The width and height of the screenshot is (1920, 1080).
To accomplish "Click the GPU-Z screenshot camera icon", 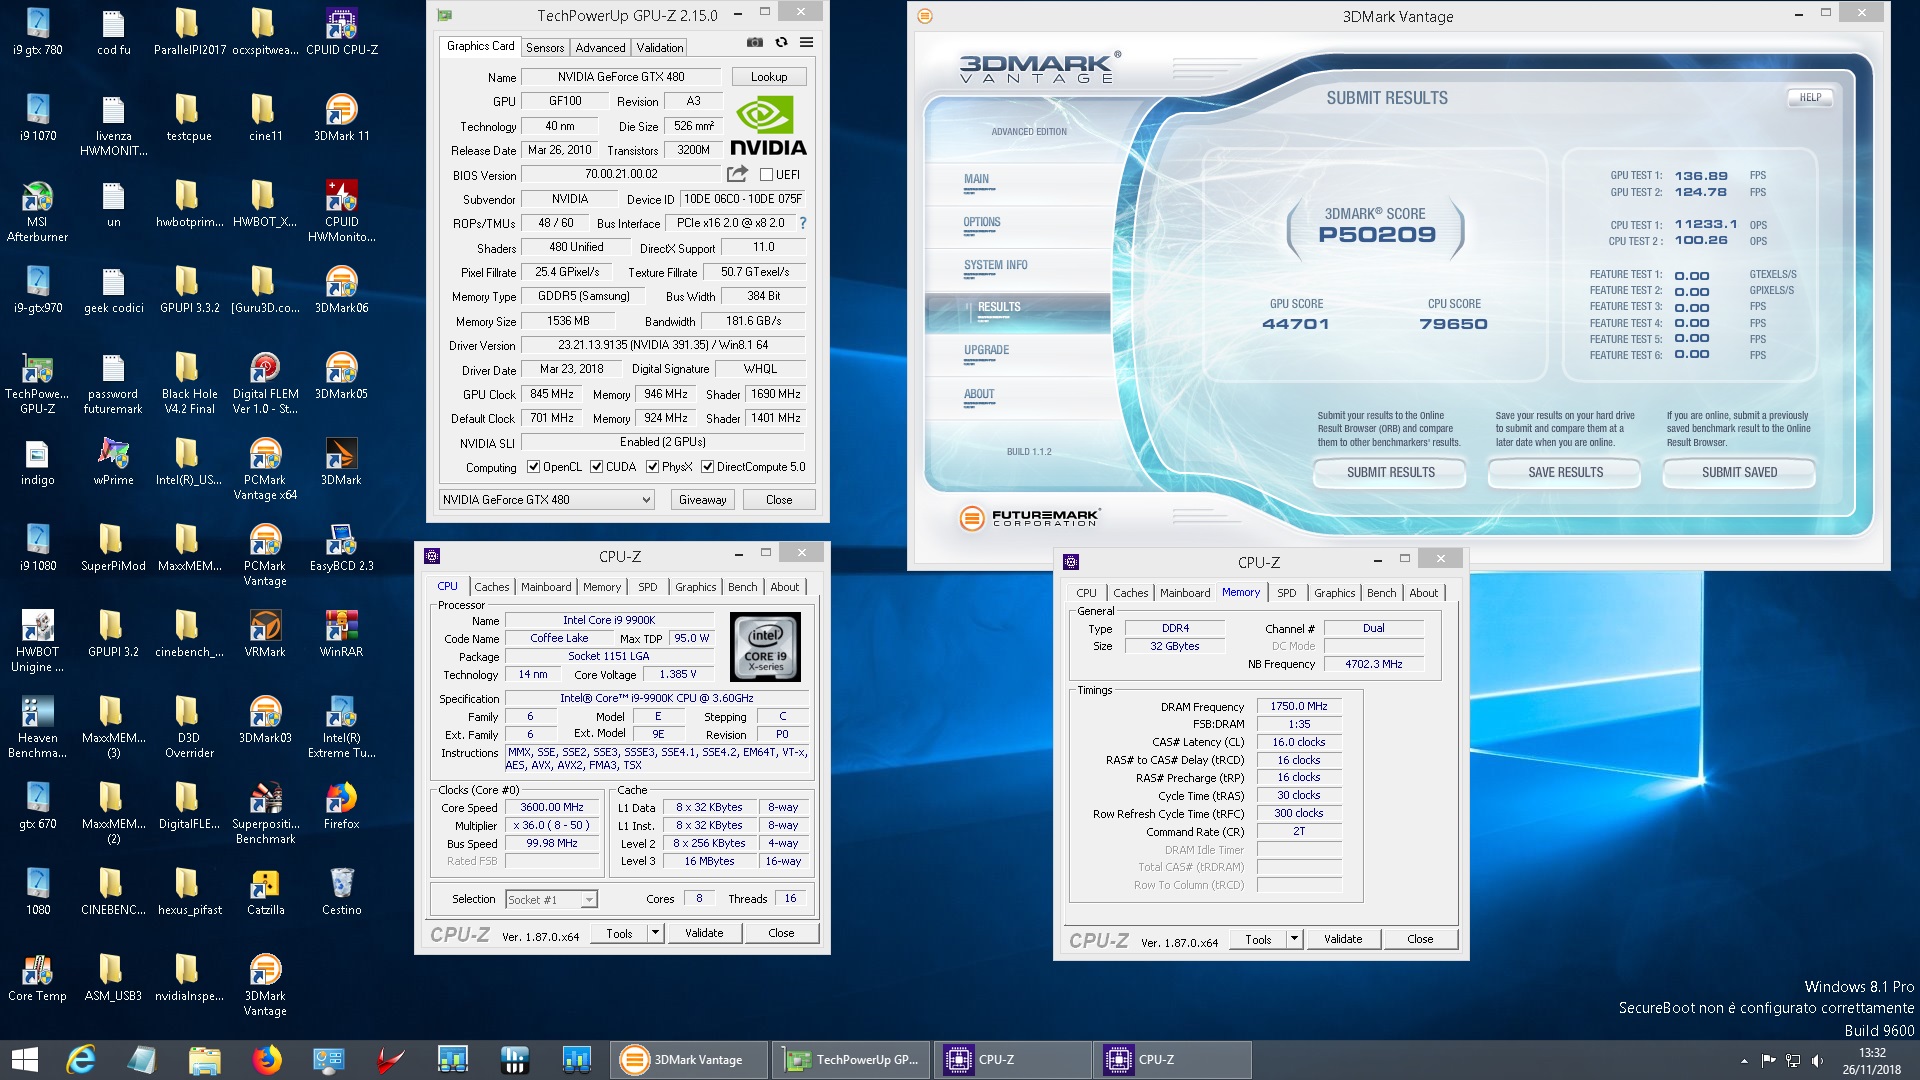I will pyautogui.click(x=755, y=43).
